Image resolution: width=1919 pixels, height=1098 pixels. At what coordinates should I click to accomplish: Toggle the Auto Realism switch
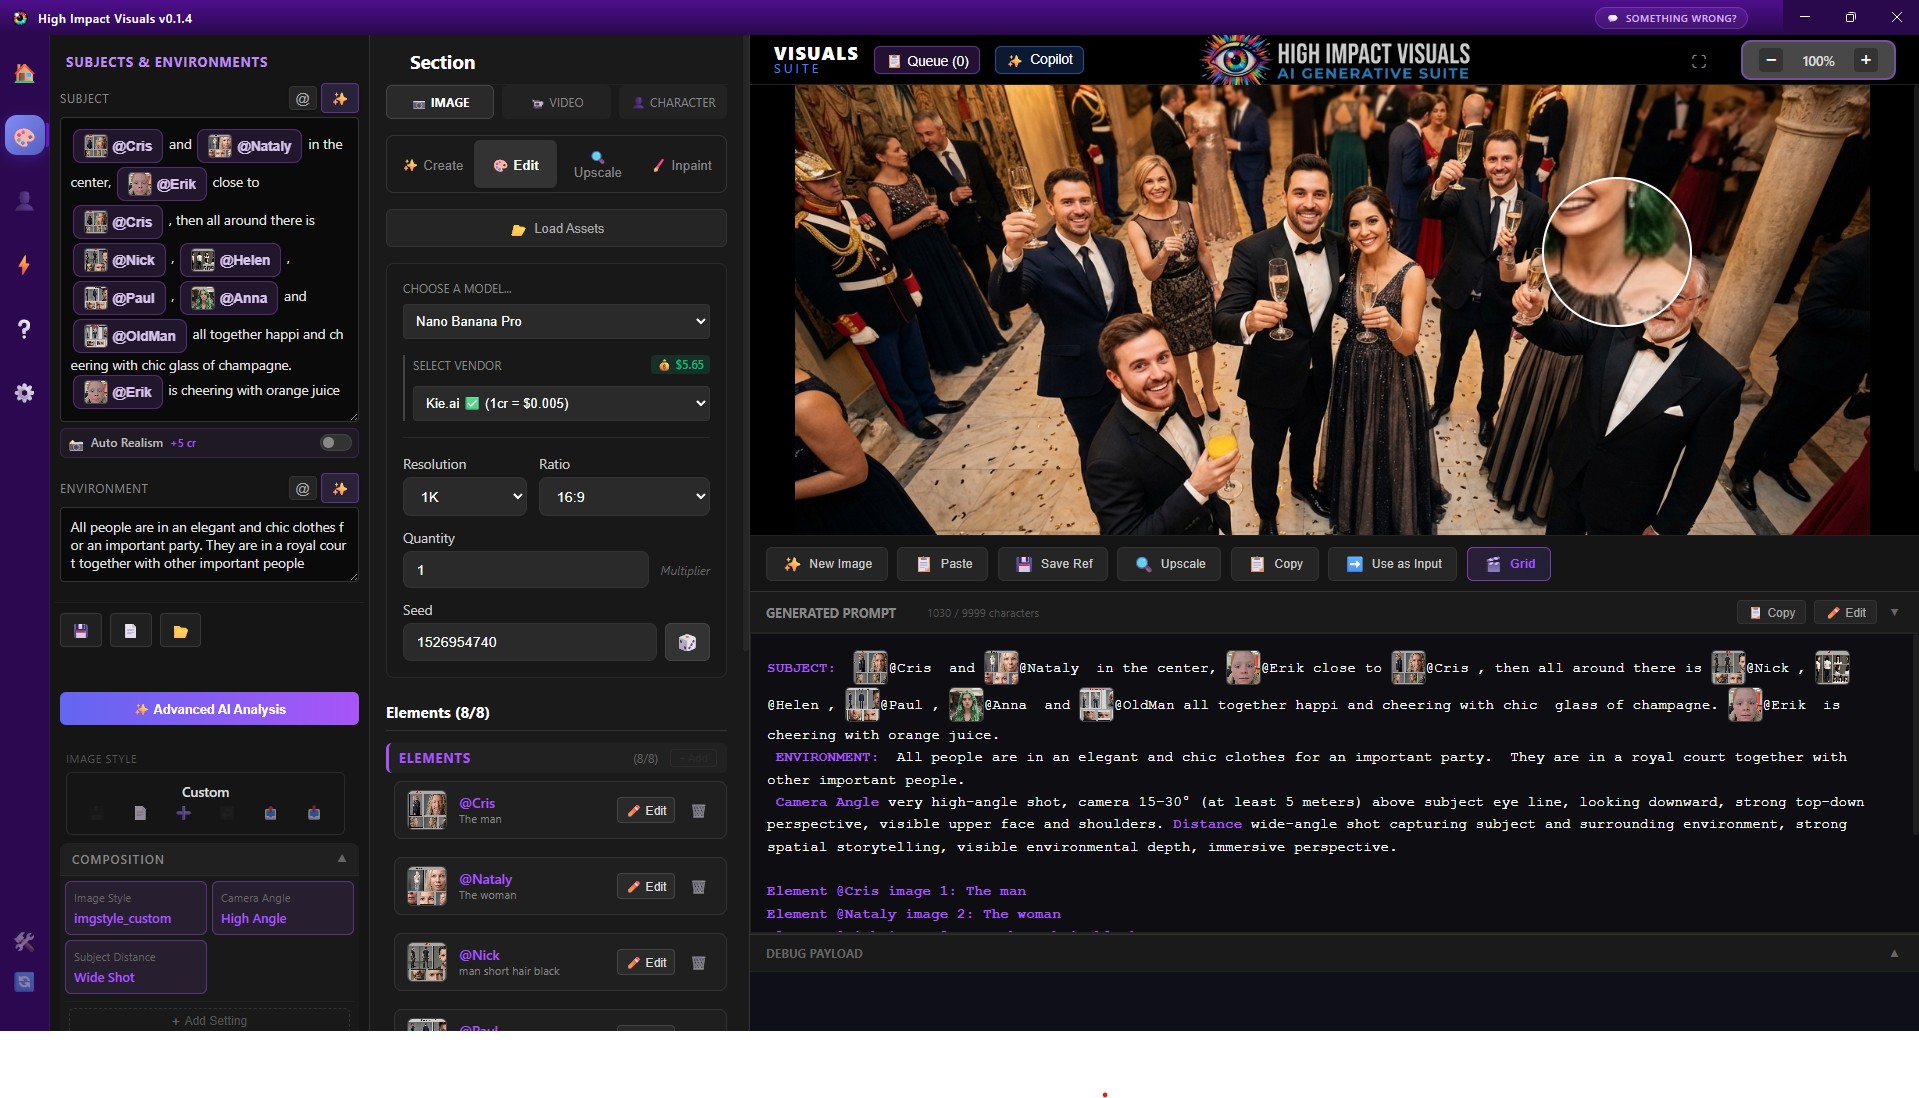(335, 443)
